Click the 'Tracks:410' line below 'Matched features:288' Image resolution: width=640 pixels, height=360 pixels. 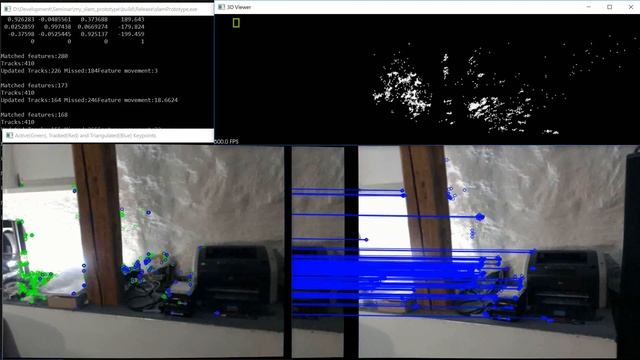[18, 63]
